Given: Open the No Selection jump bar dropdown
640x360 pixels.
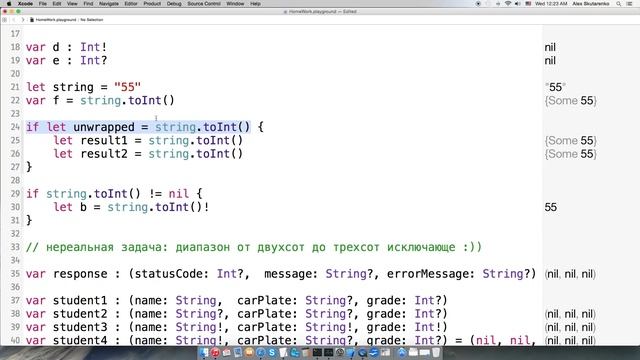Looking at the screenshot, I should (91, 20).
